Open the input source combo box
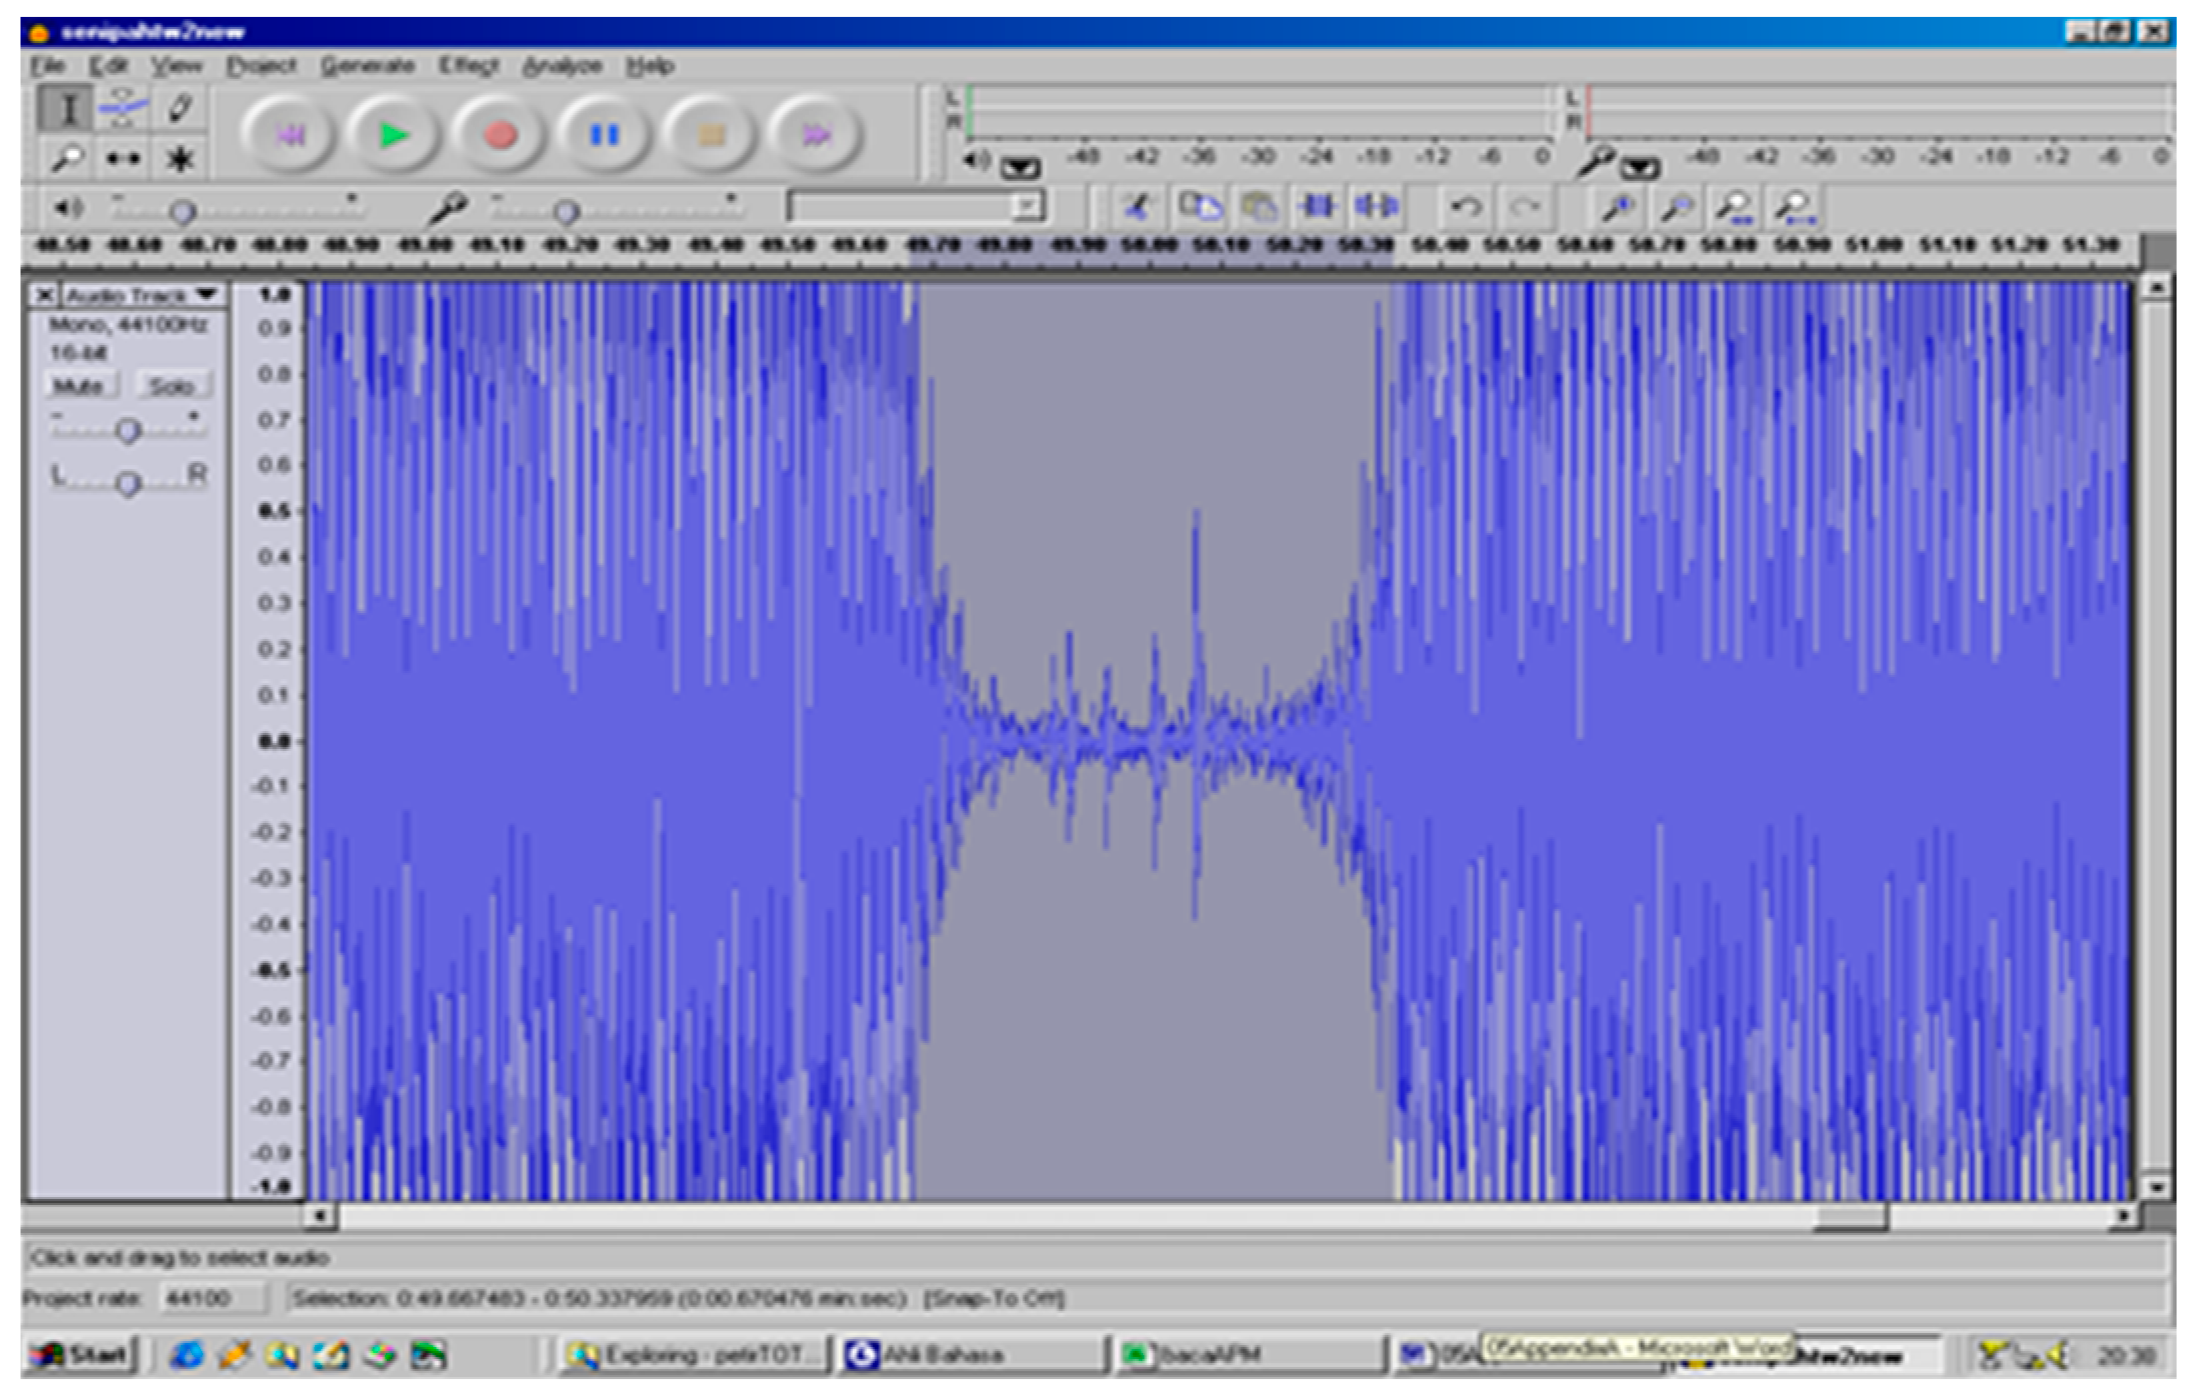This screenshot has height=1400, width=2197. (x=916, y=207)
